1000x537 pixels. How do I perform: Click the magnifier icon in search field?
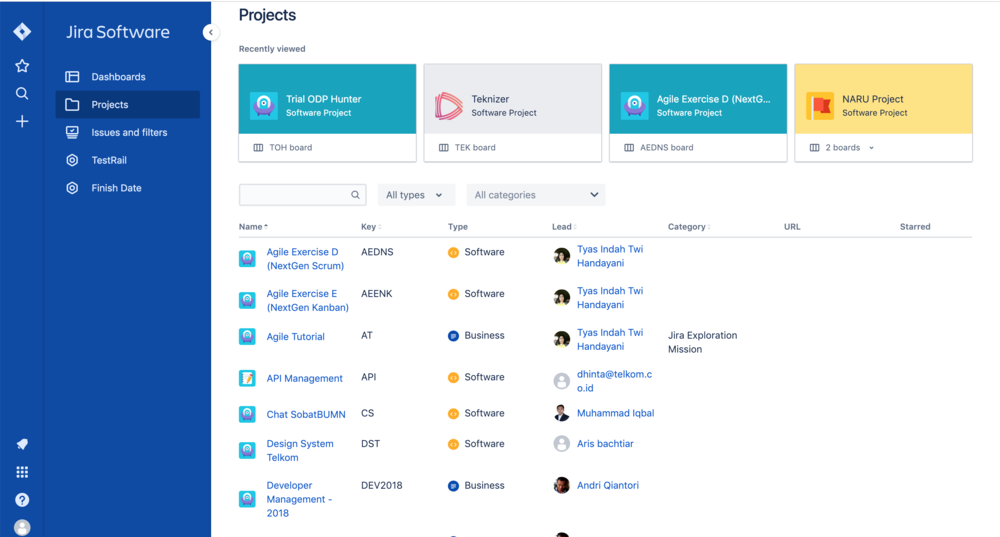point(355,195)
